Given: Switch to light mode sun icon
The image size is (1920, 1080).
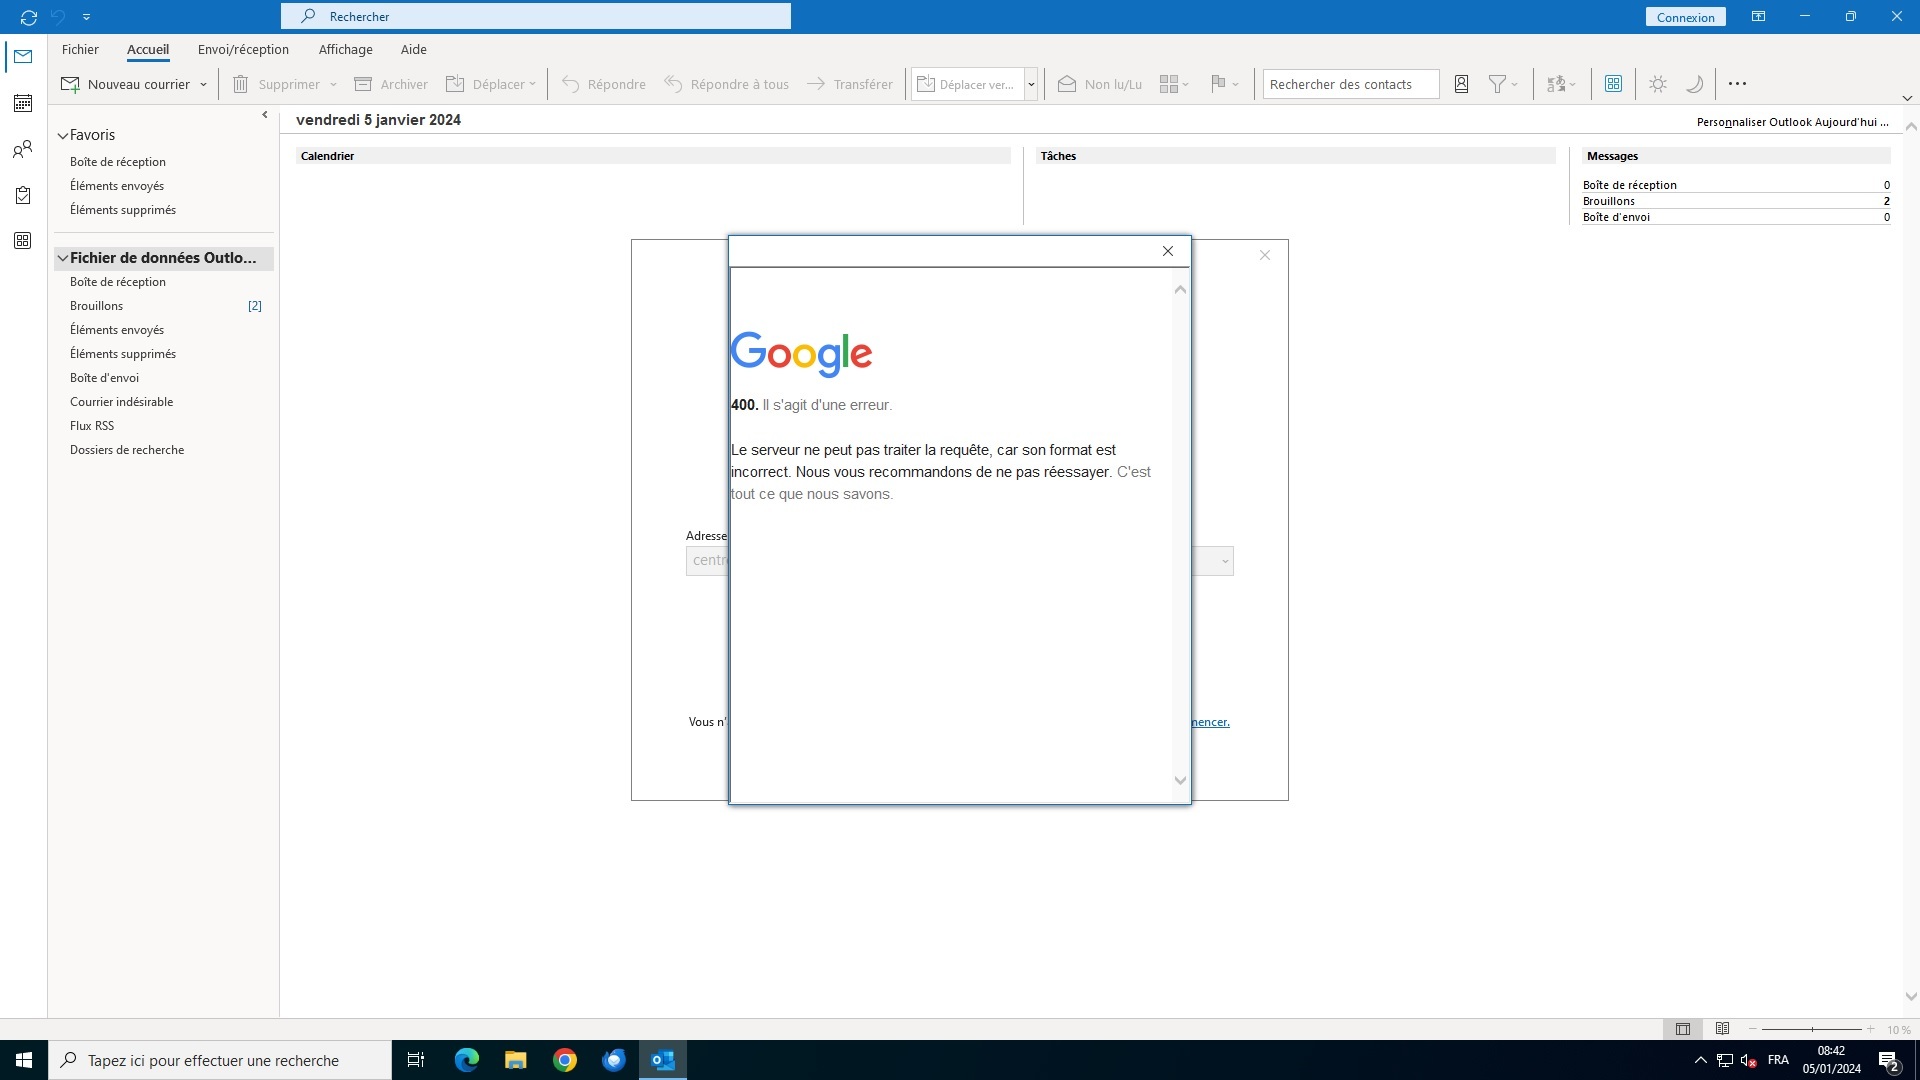Looking at the screenshot, I should click(x=1658, y=84).
